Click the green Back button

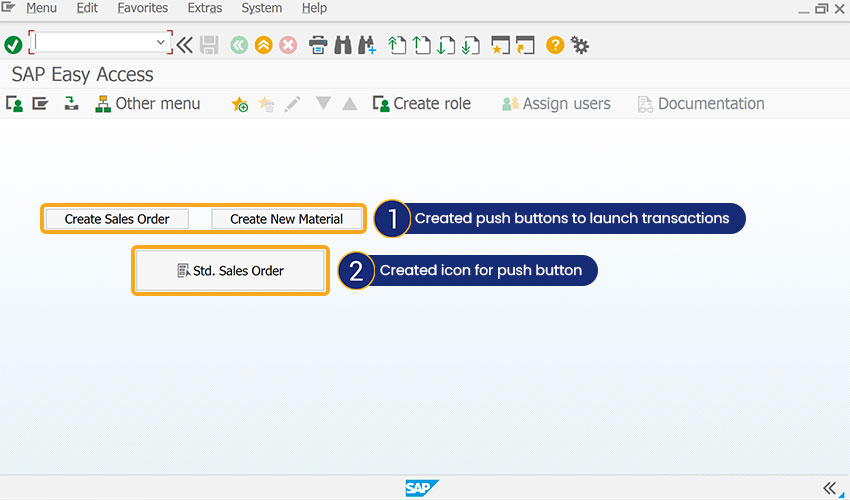[239, 45]
